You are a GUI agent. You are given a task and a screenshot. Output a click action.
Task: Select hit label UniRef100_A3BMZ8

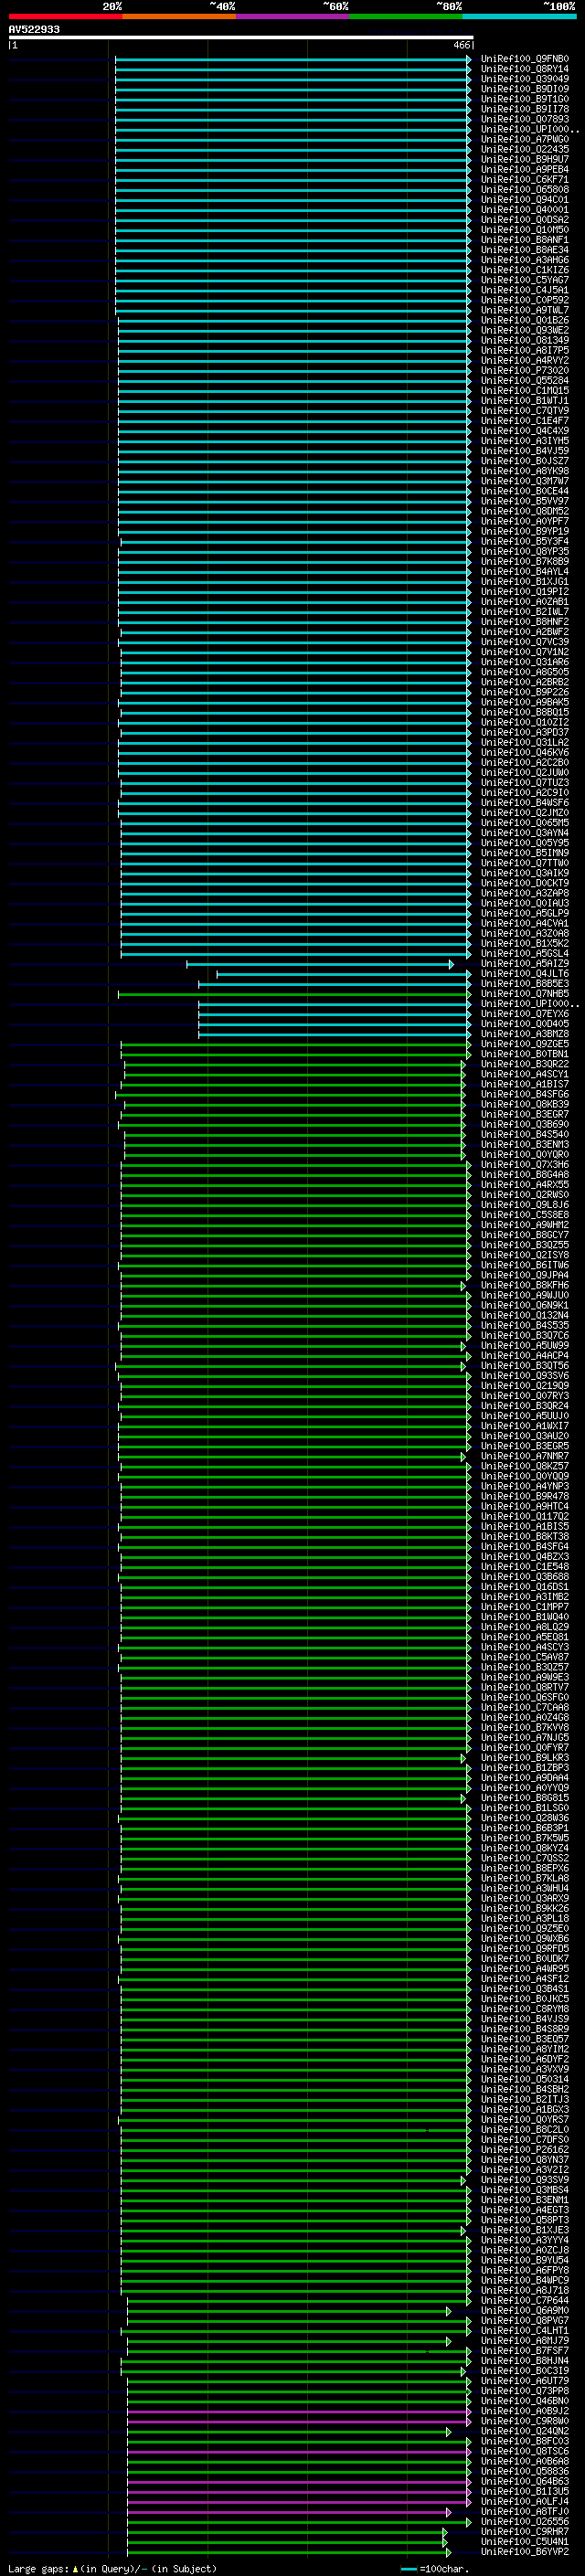click(524, 1034)
